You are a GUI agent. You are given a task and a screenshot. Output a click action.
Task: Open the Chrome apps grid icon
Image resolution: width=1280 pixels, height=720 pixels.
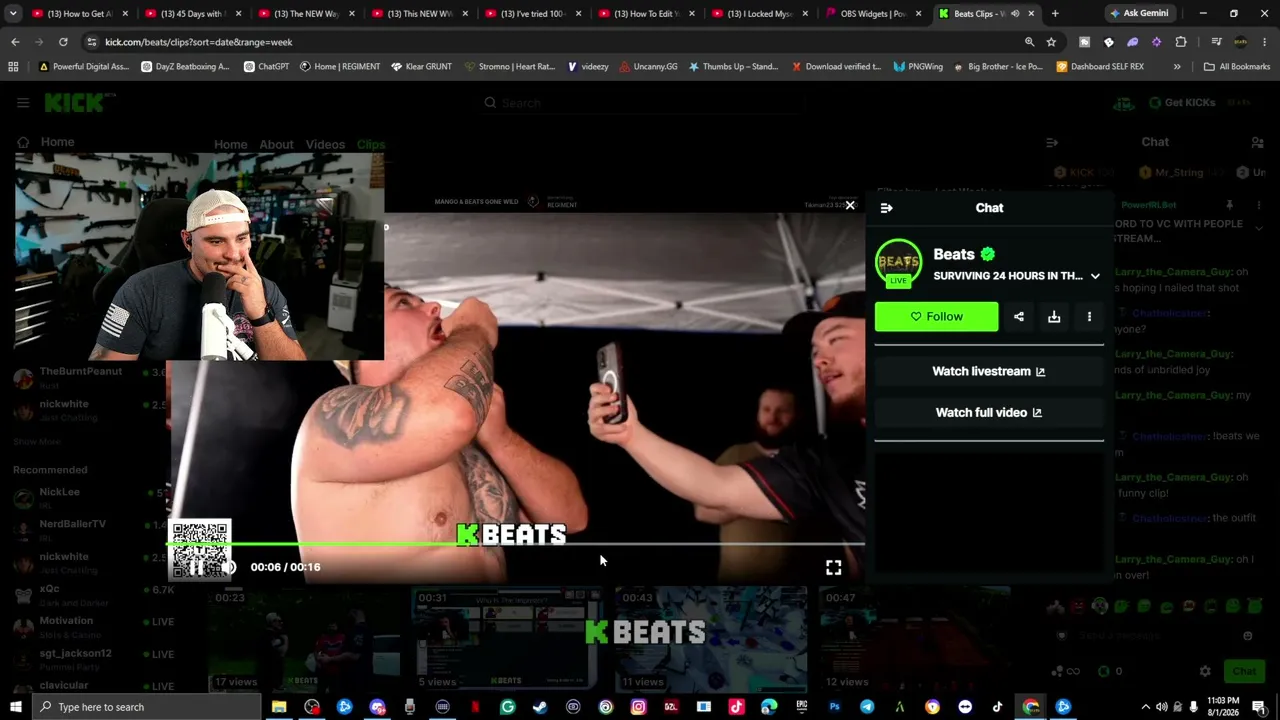click(13, 67)
